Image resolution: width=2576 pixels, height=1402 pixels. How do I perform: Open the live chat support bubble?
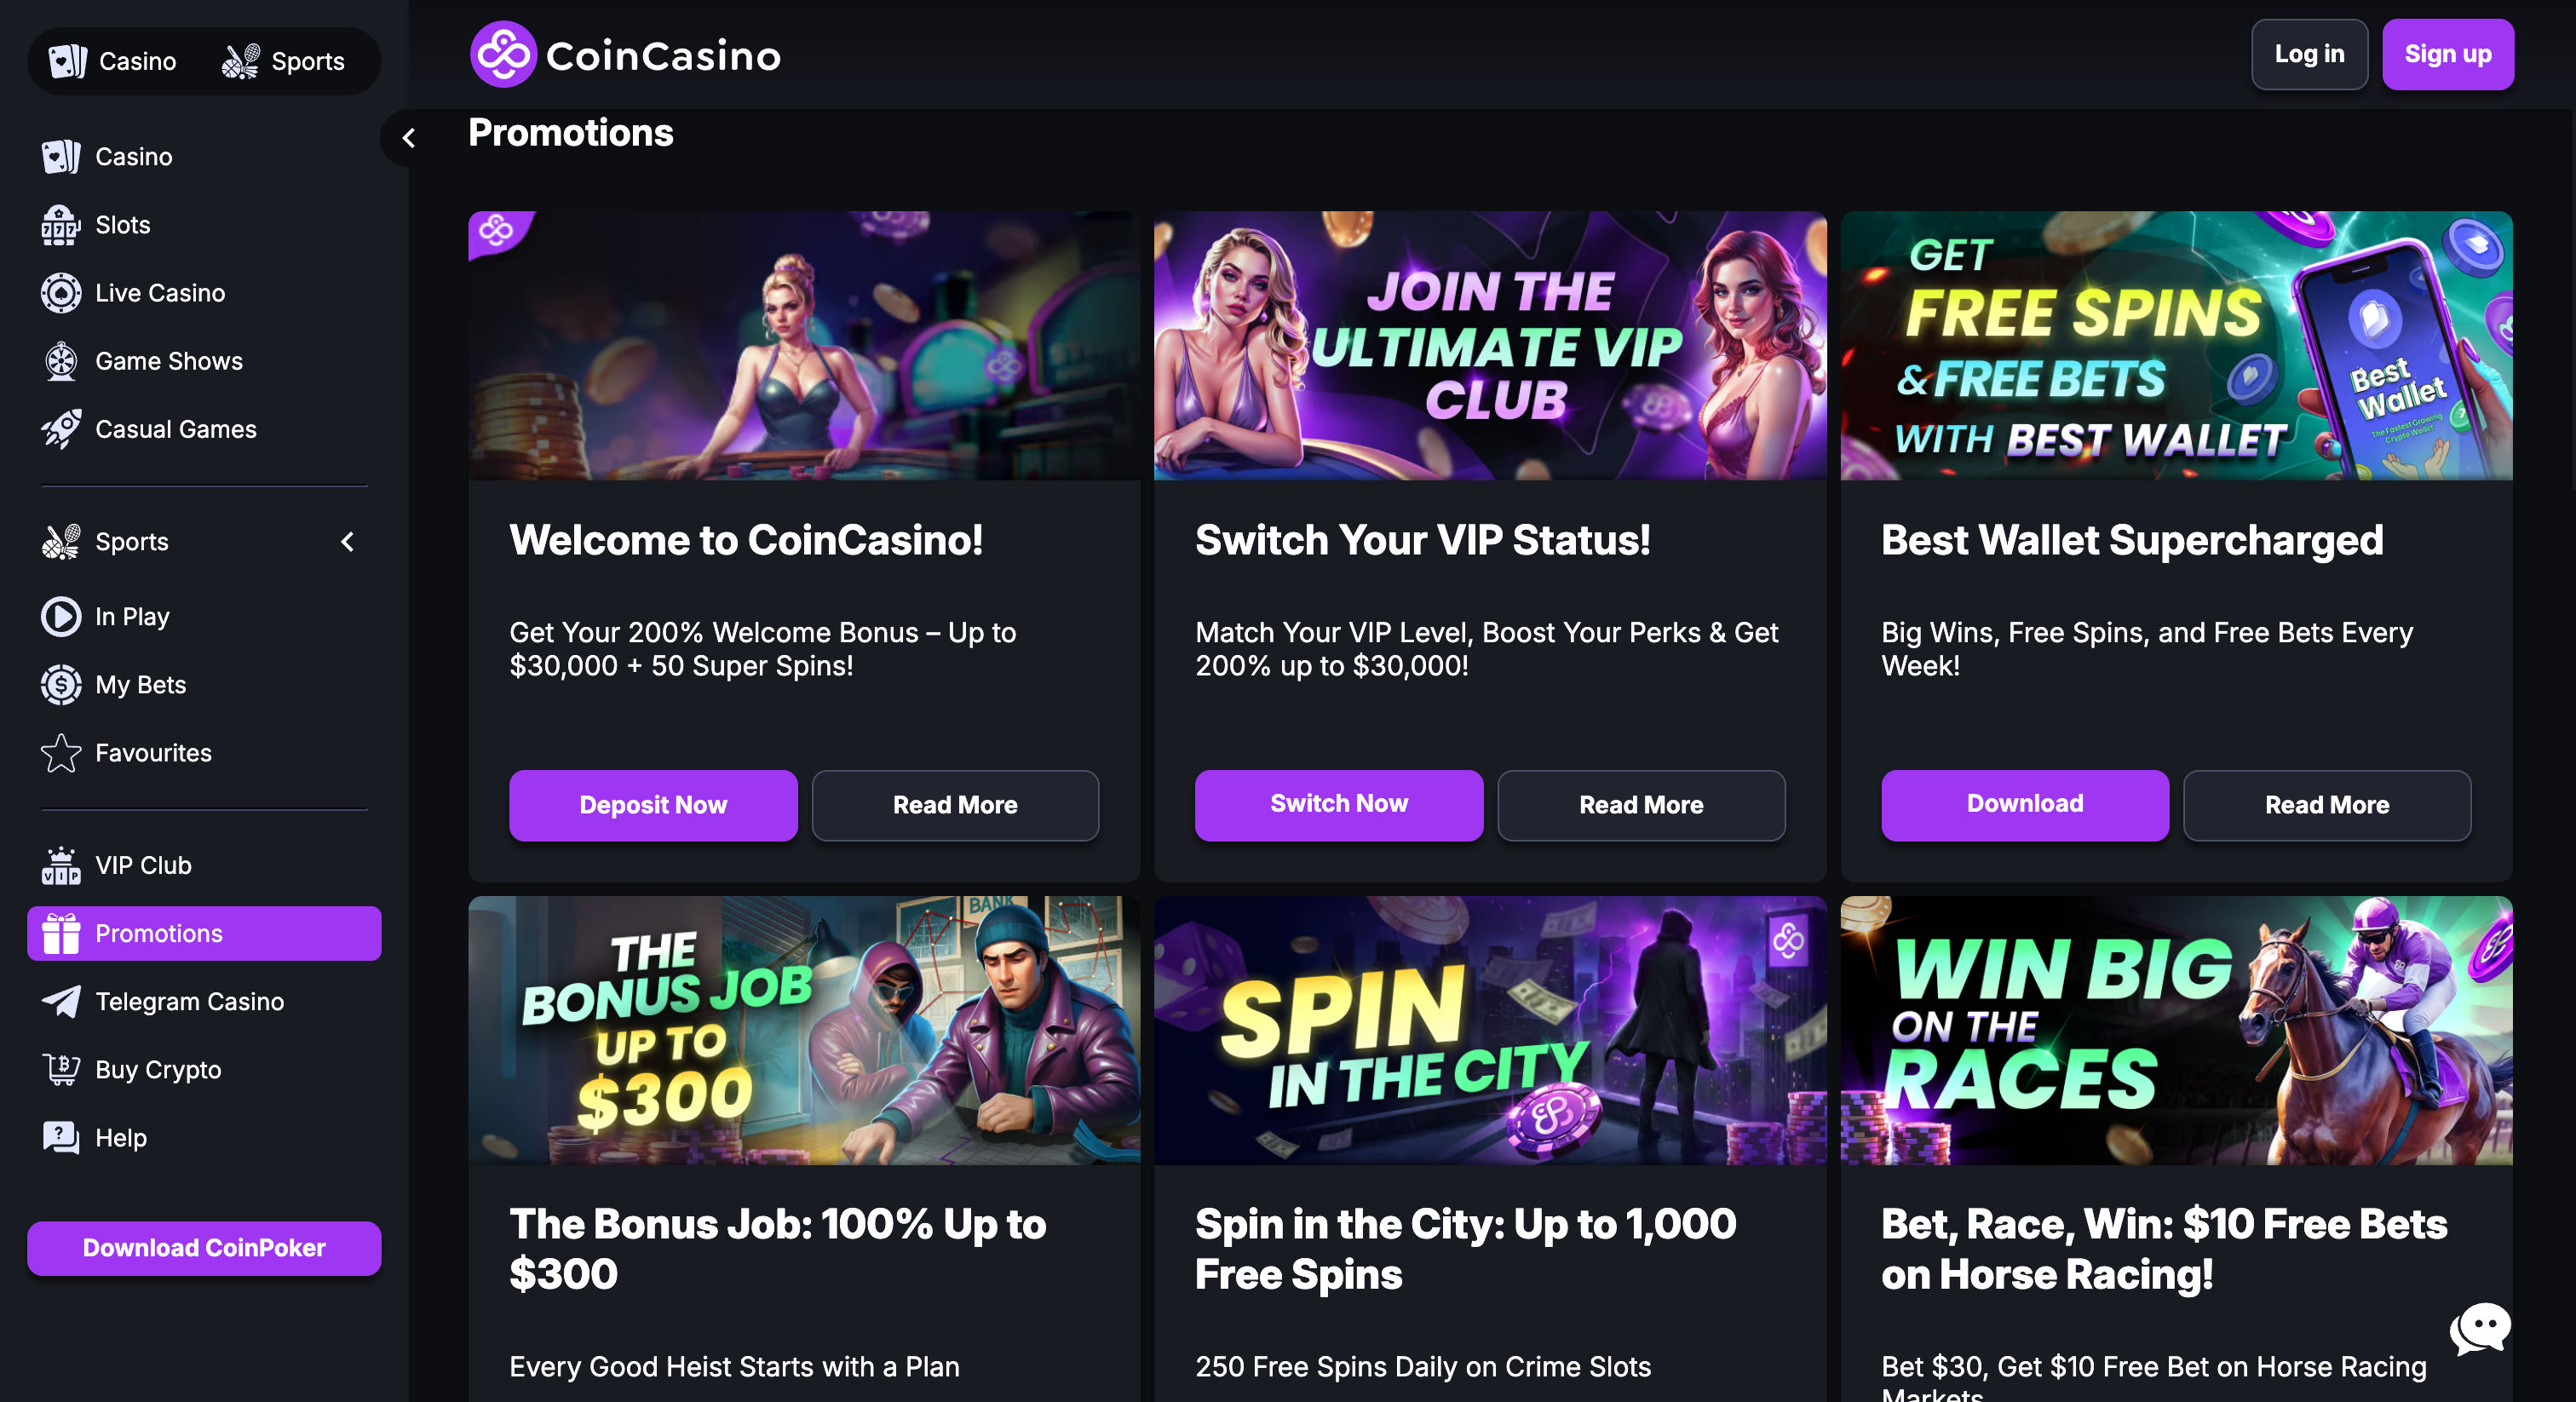2479,1328
